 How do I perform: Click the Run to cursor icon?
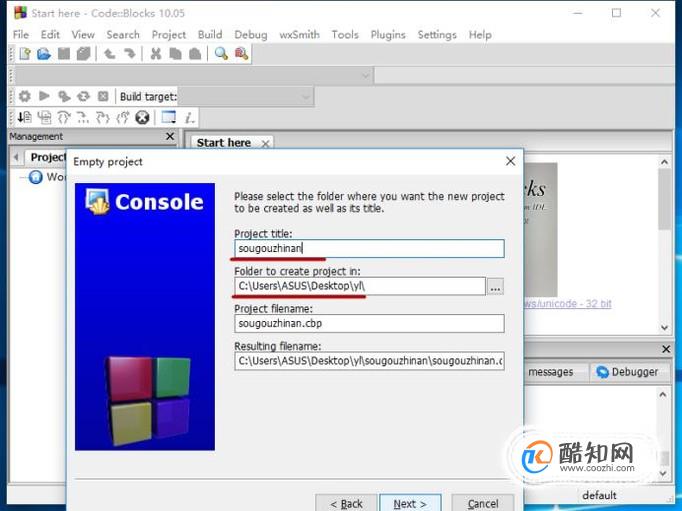44,117
